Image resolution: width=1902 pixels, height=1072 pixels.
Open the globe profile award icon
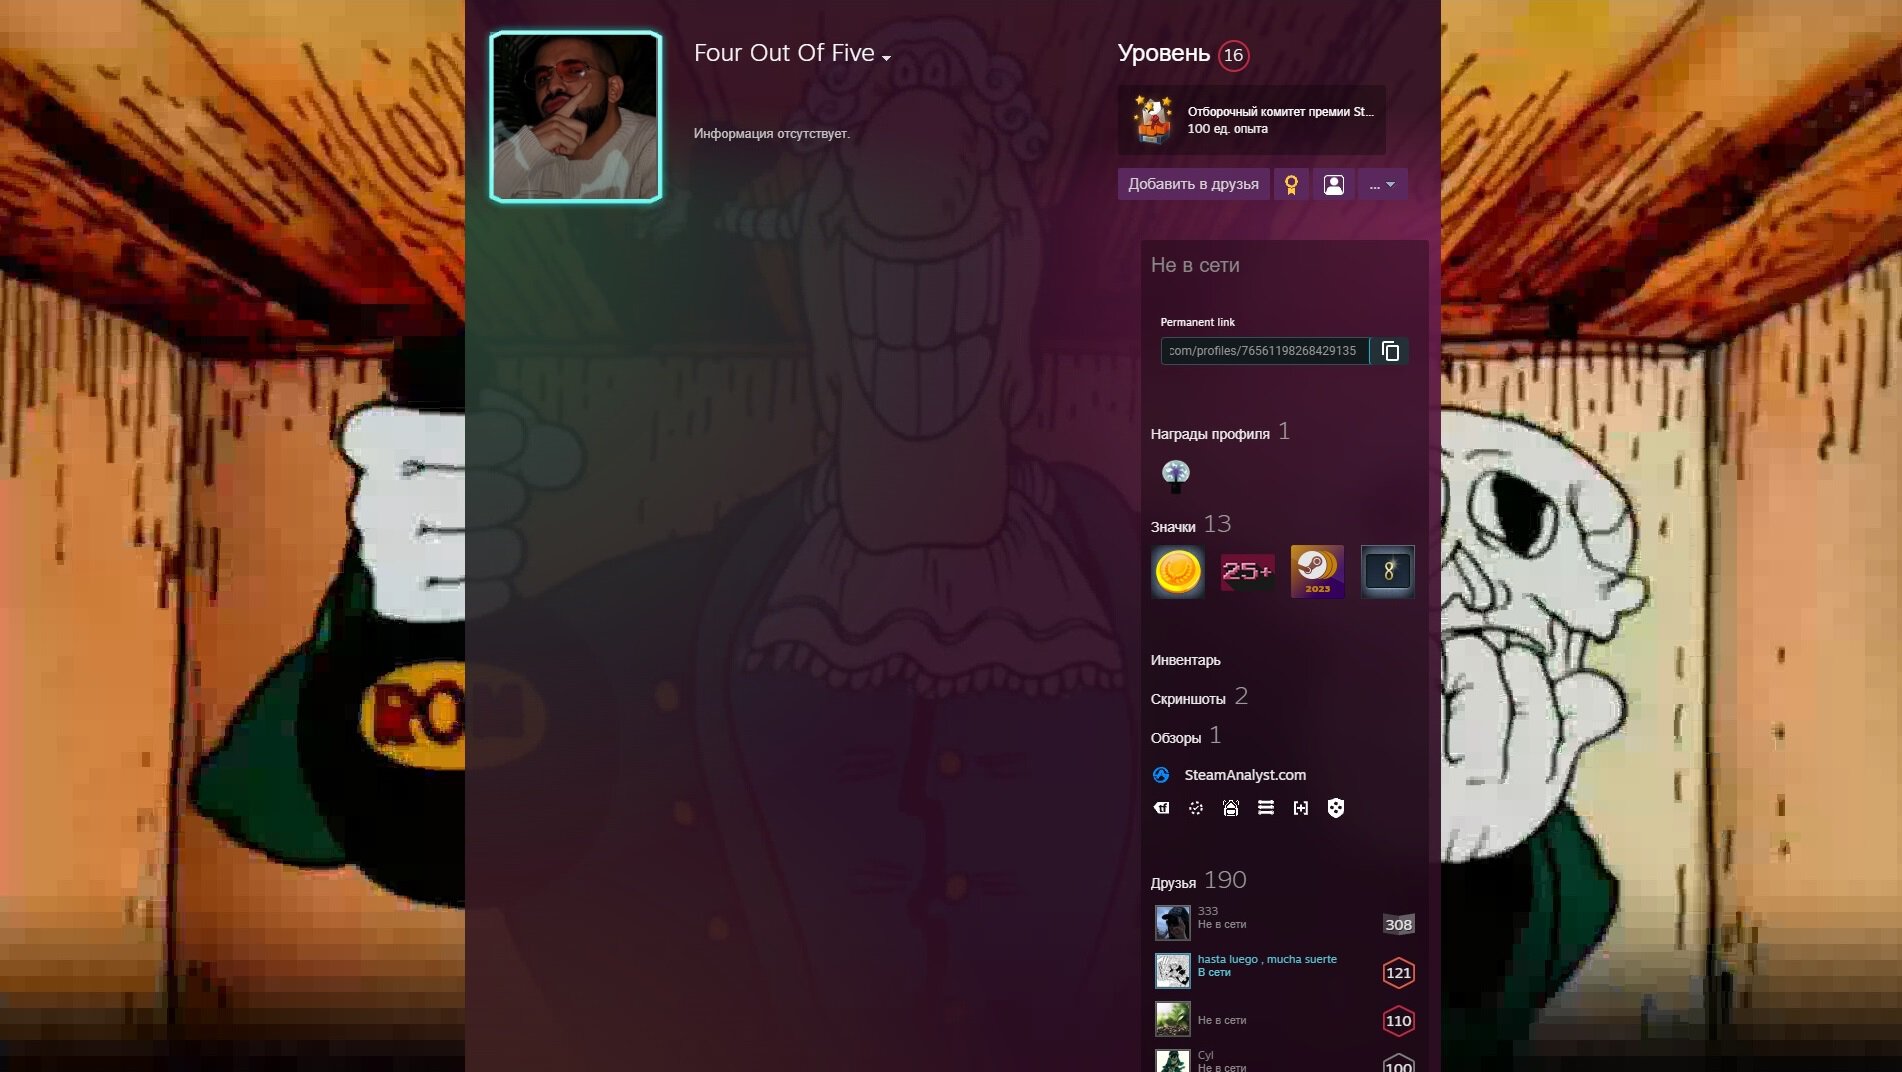click(1176, 475)
